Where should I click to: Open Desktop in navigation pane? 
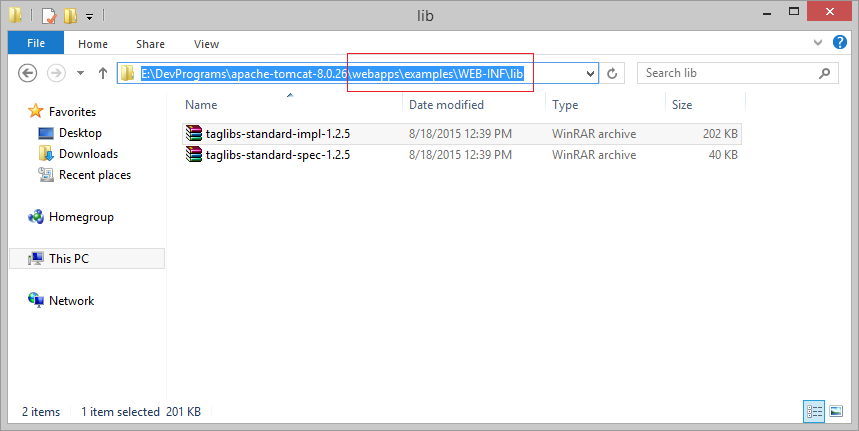pyautogui.click(x=80, y=133)
